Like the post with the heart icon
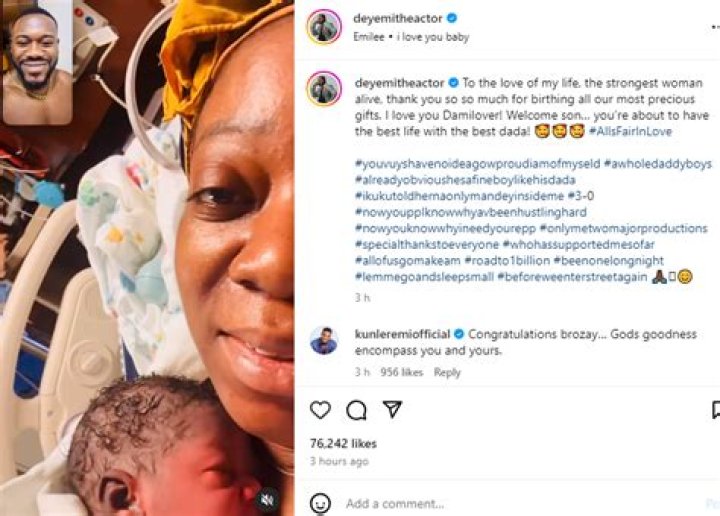Screen dimensions: 720x516 tap(320, 410)
